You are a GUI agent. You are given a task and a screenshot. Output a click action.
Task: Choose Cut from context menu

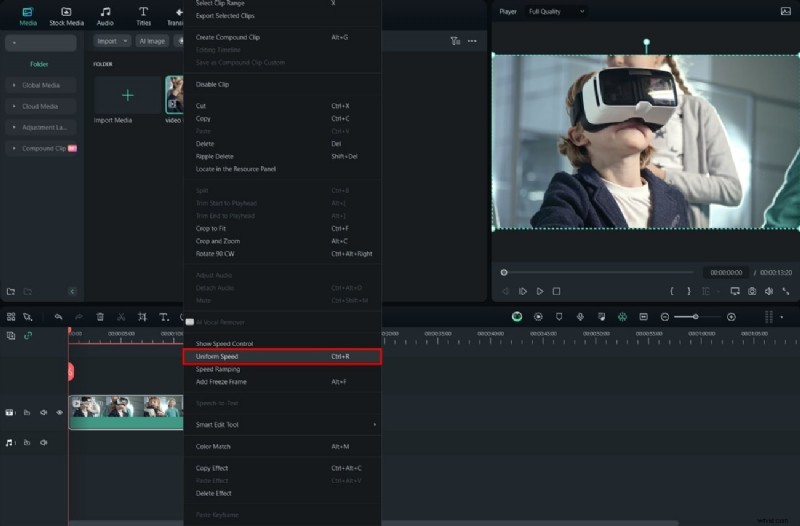pyautogui.click(x=283, y=106)
